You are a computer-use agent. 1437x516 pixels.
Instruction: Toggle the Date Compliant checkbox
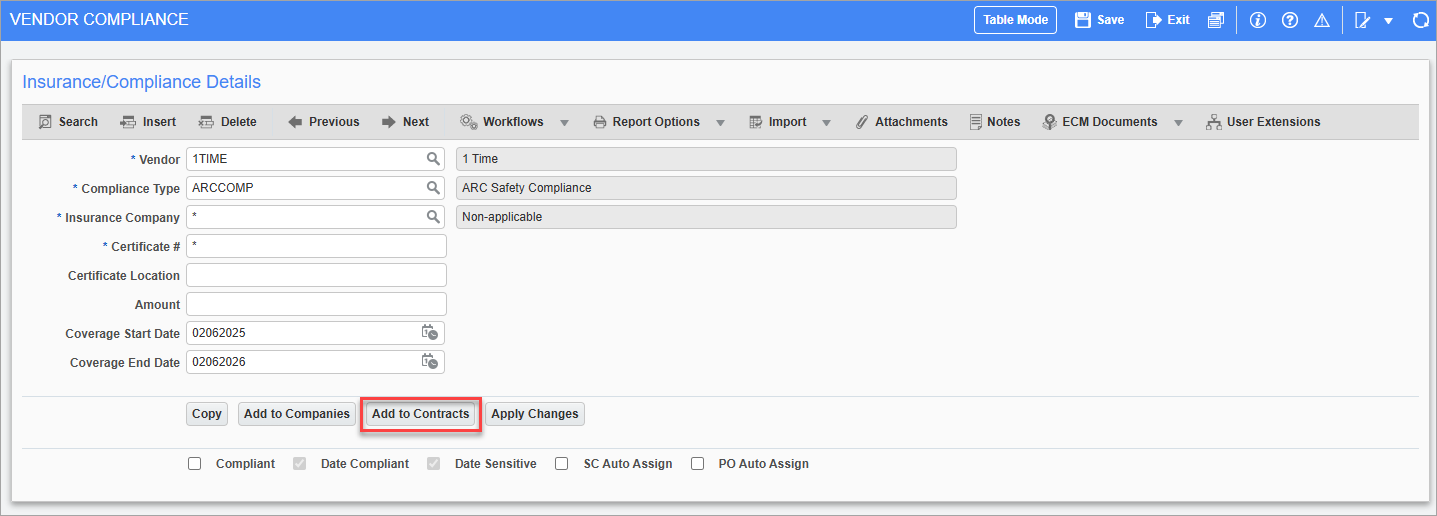[x=299, y=464]
